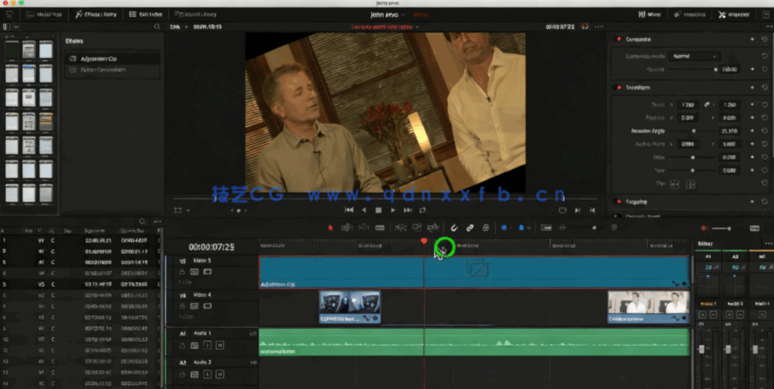Click the Rotation Angle value field

coord(729,131)
